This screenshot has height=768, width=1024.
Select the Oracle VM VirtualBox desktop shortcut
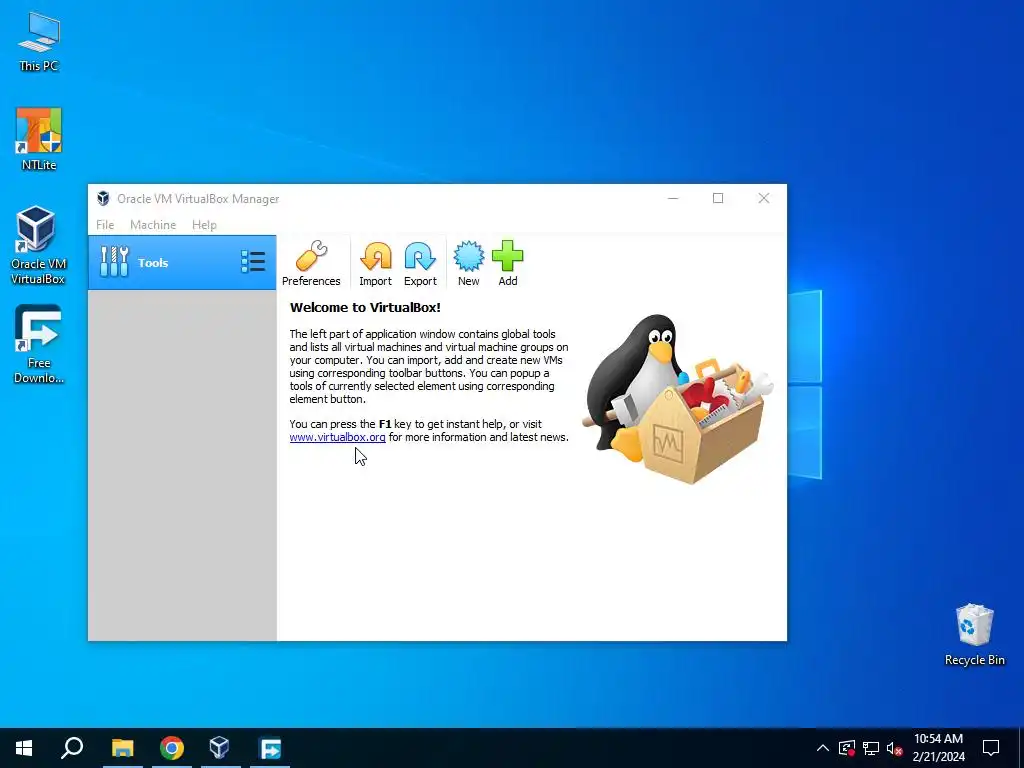point(38,246)
